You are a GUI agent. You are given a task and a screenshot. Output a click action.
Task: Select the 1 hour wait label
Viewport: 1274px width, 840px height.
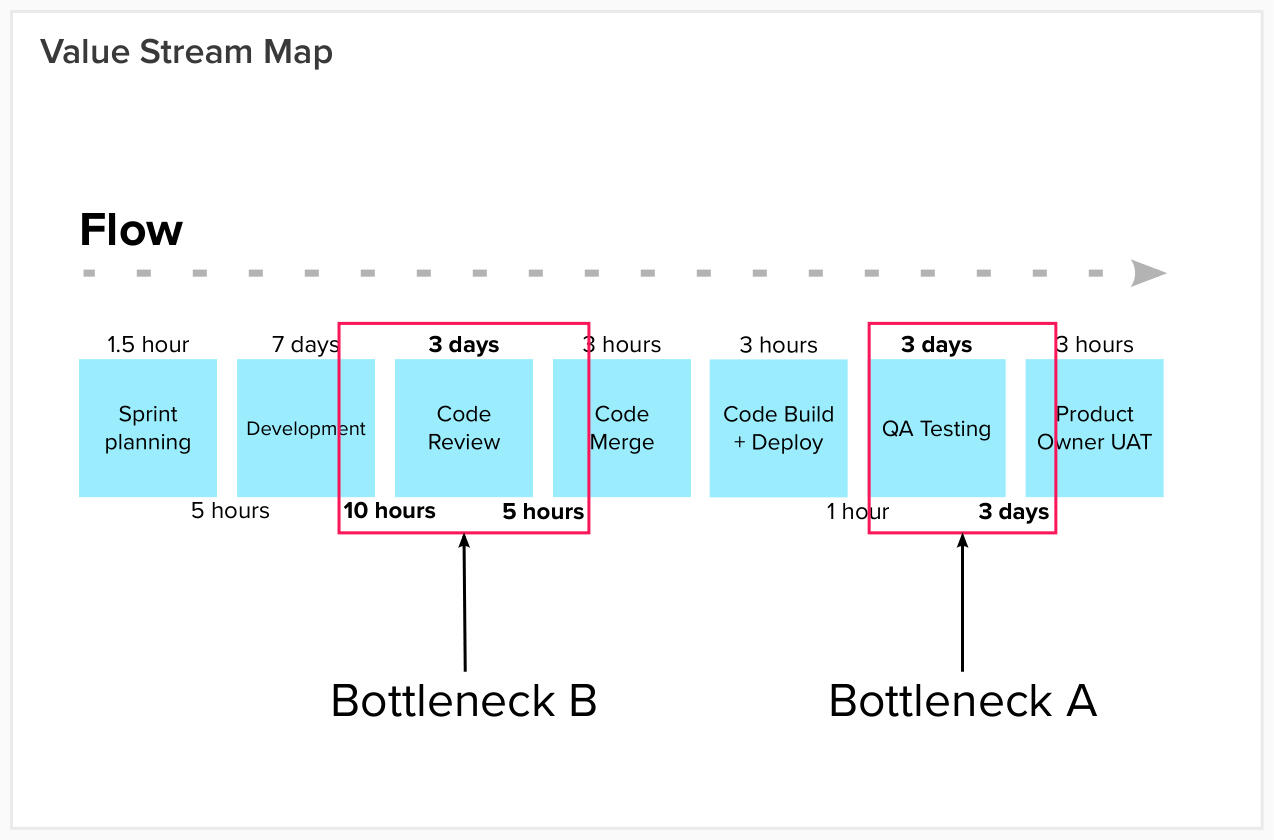tap(857, 512)
